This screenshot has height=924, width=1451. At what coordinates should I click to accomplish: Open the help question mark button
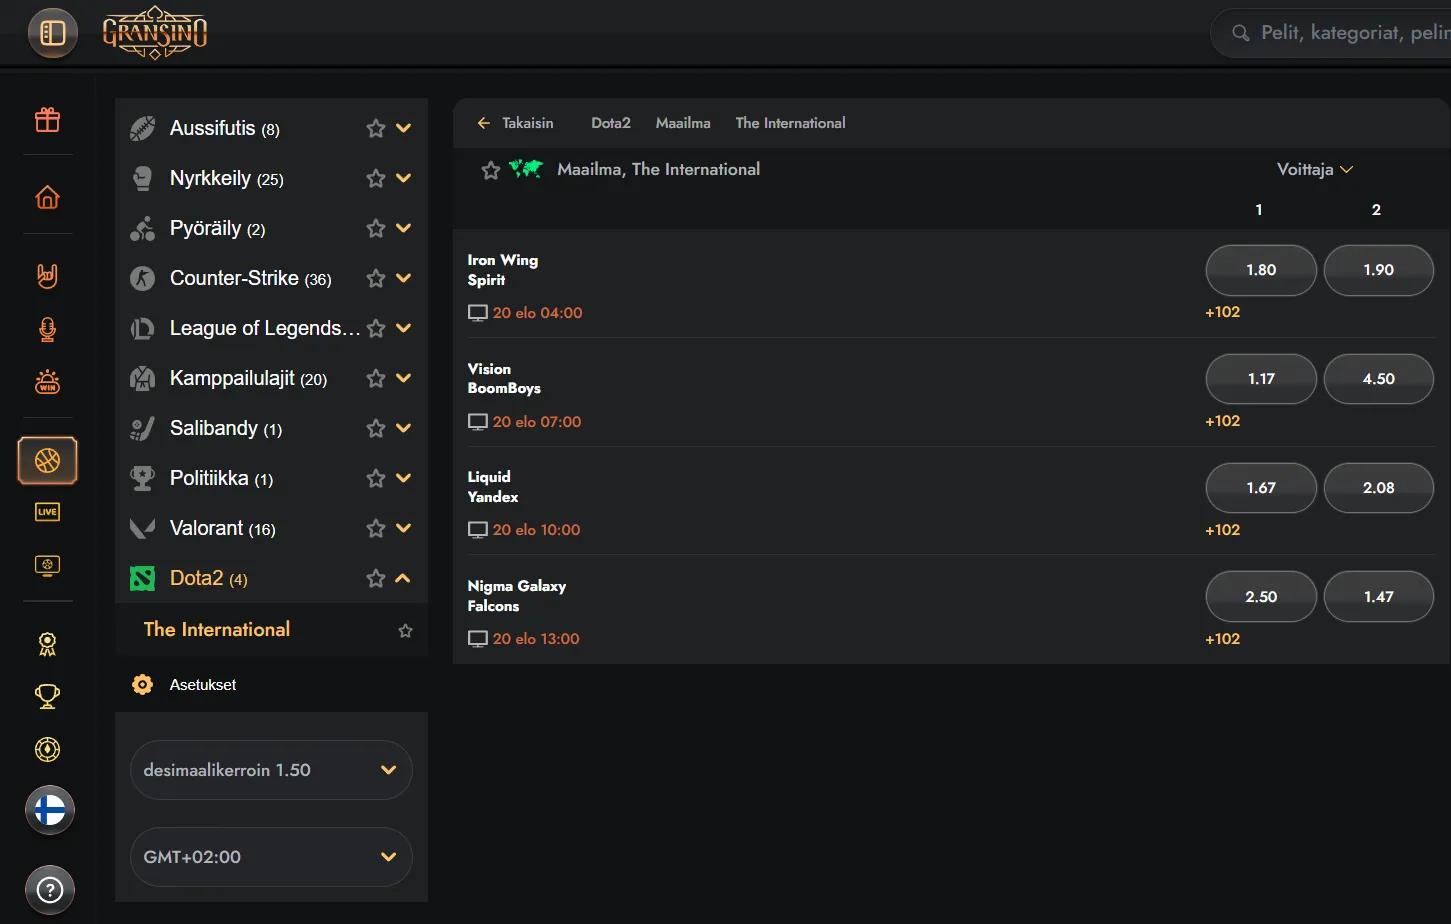tap(50, 890)
